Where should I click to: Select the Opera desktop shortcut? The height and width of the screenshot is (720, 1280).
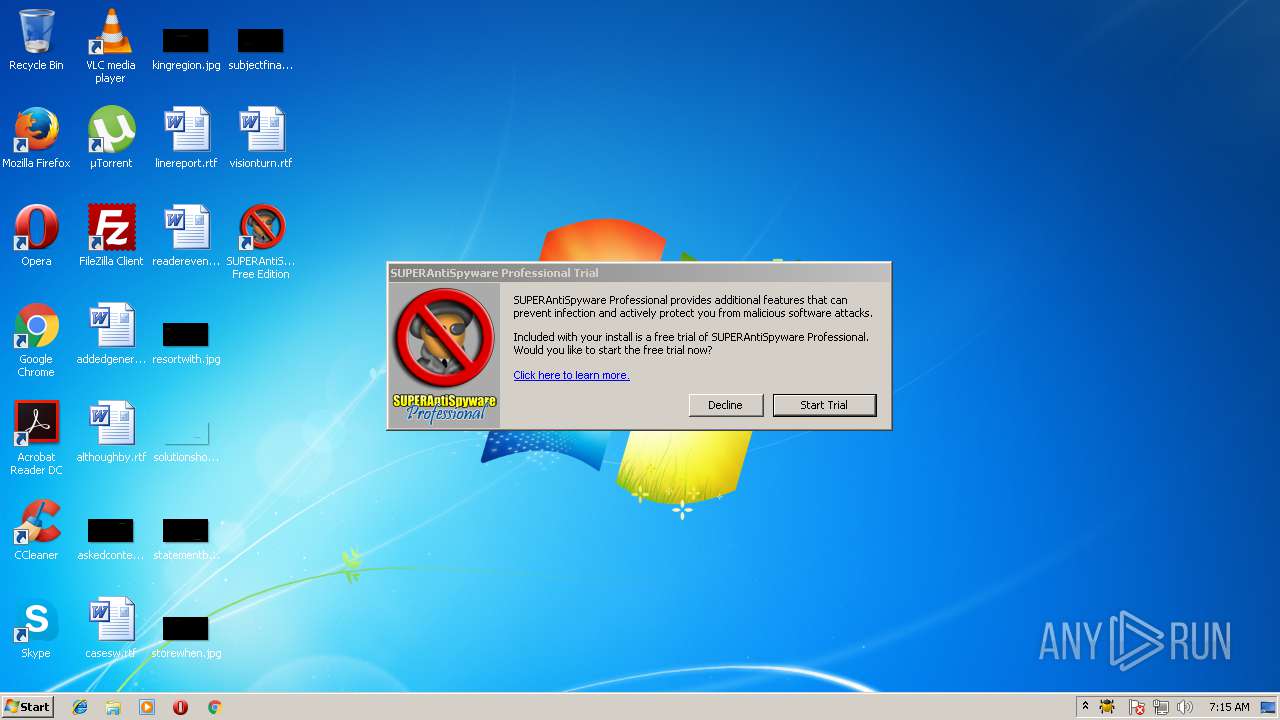point(36,236)
